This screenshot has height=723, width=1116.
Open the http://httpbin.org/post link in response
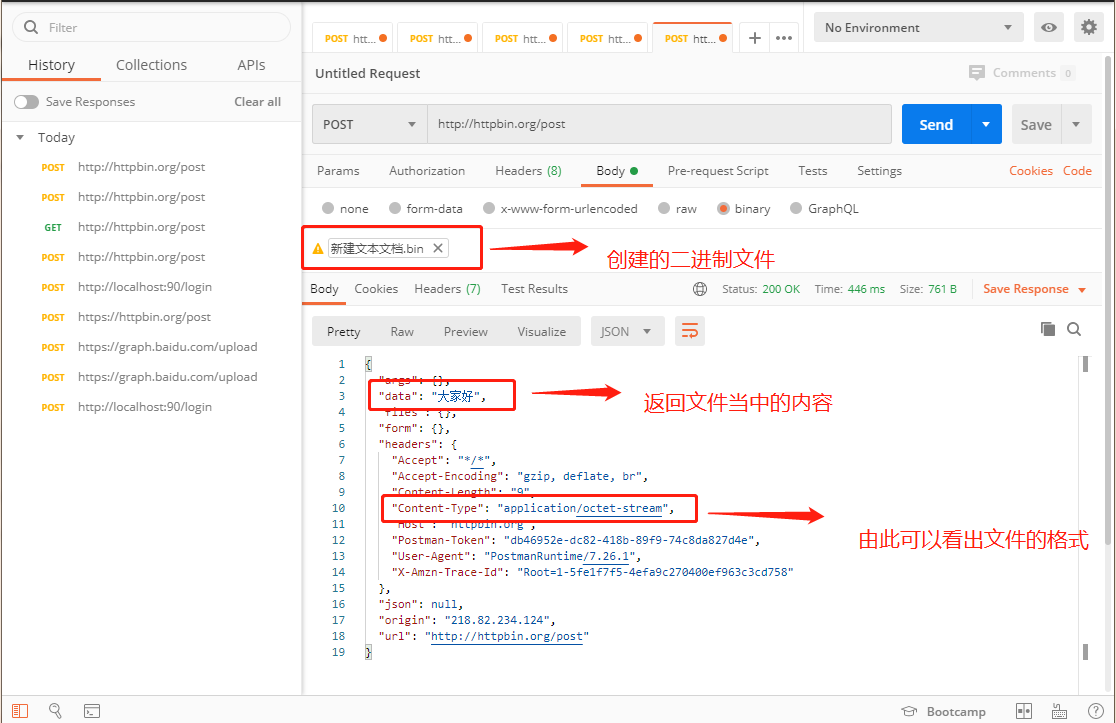click(x=507, y=636)
